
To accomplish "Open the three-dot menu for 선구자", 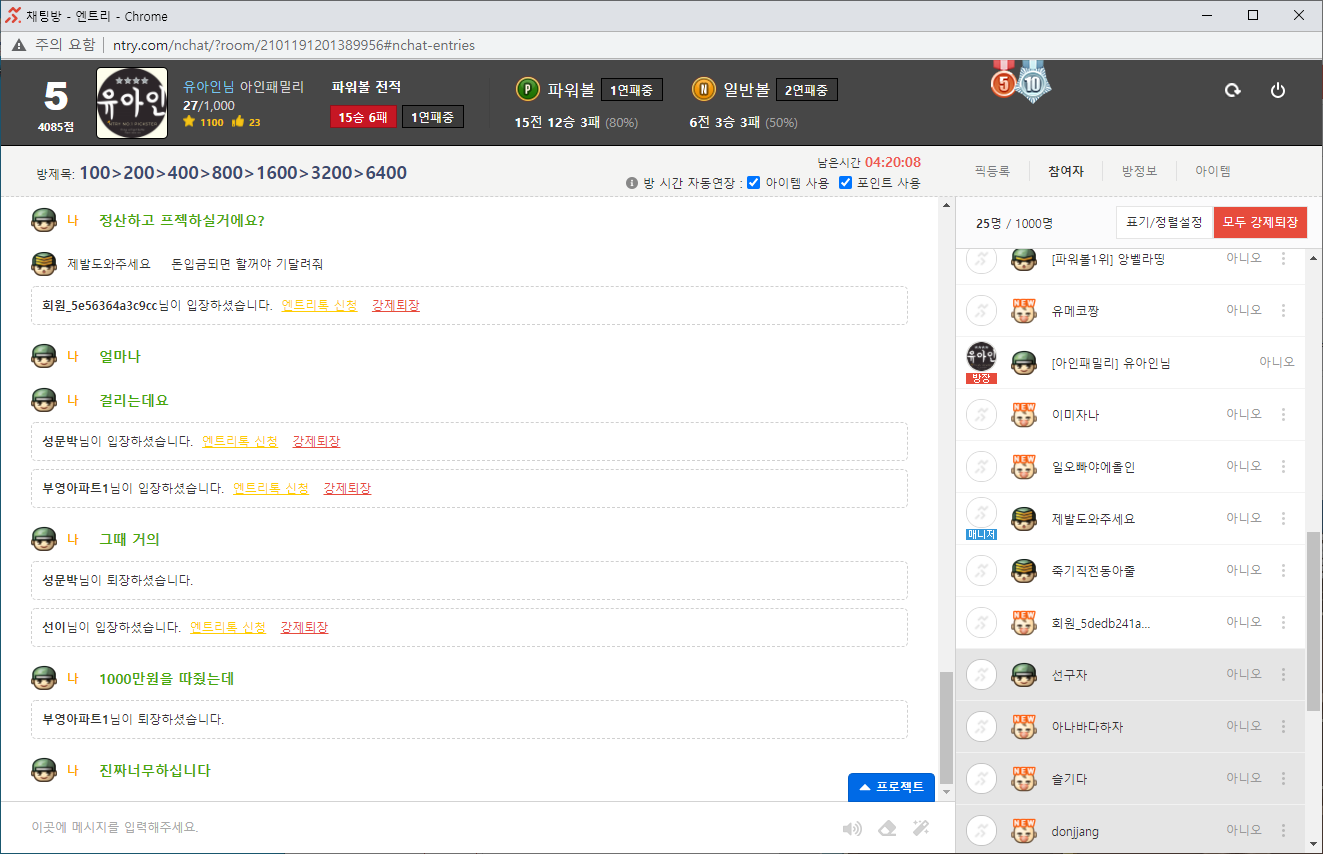I will 1284,675.
